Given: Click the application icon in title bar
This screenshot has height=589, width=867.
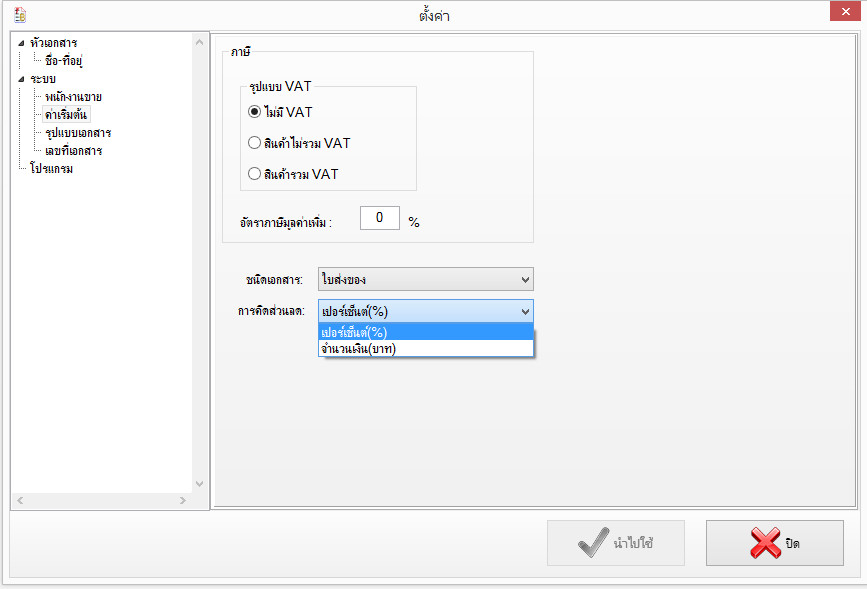Looking at the screenshot, I should point(20,15).
